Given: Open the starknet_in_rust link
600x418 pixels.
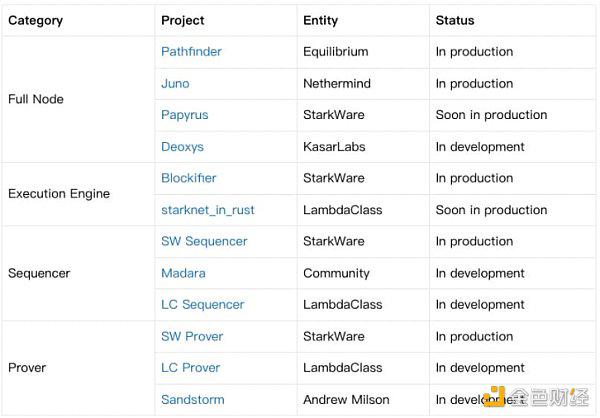Looking at the screenshot, I should pos(208,210).
